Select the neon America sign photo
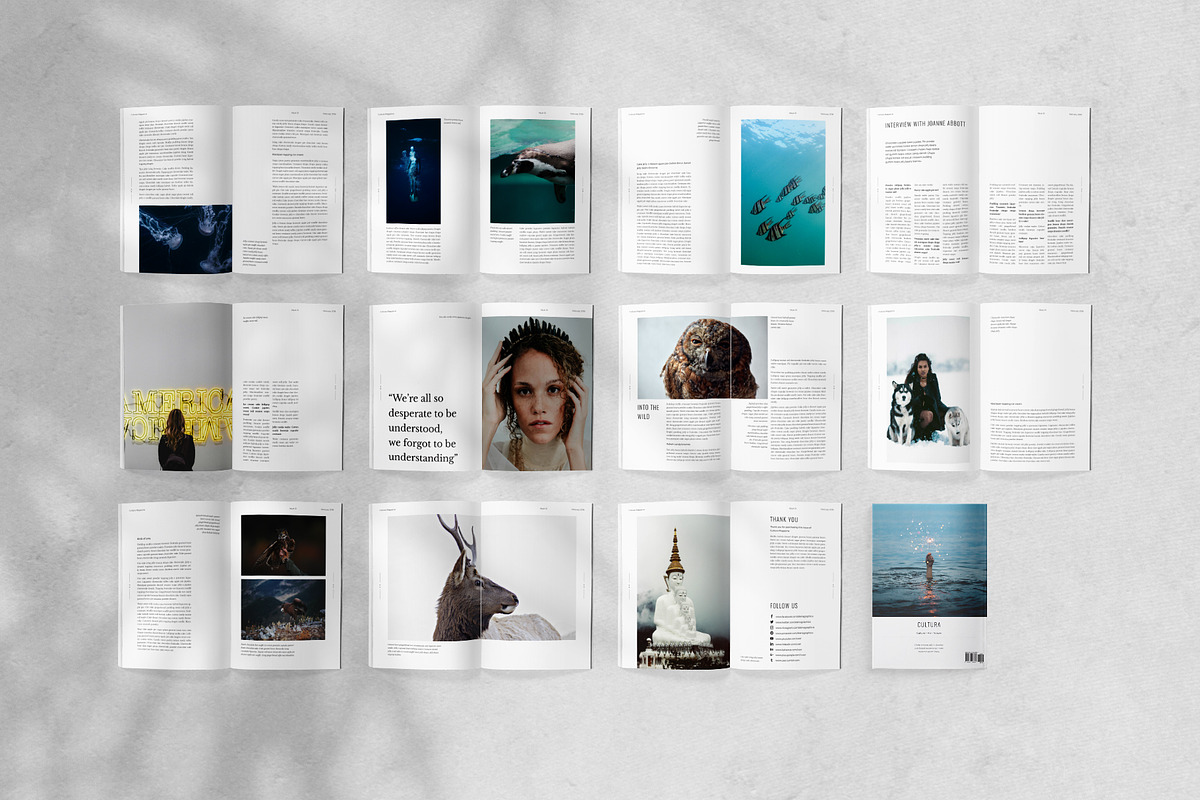Viewport: 1200px width, 800px height. coord(176,387)
